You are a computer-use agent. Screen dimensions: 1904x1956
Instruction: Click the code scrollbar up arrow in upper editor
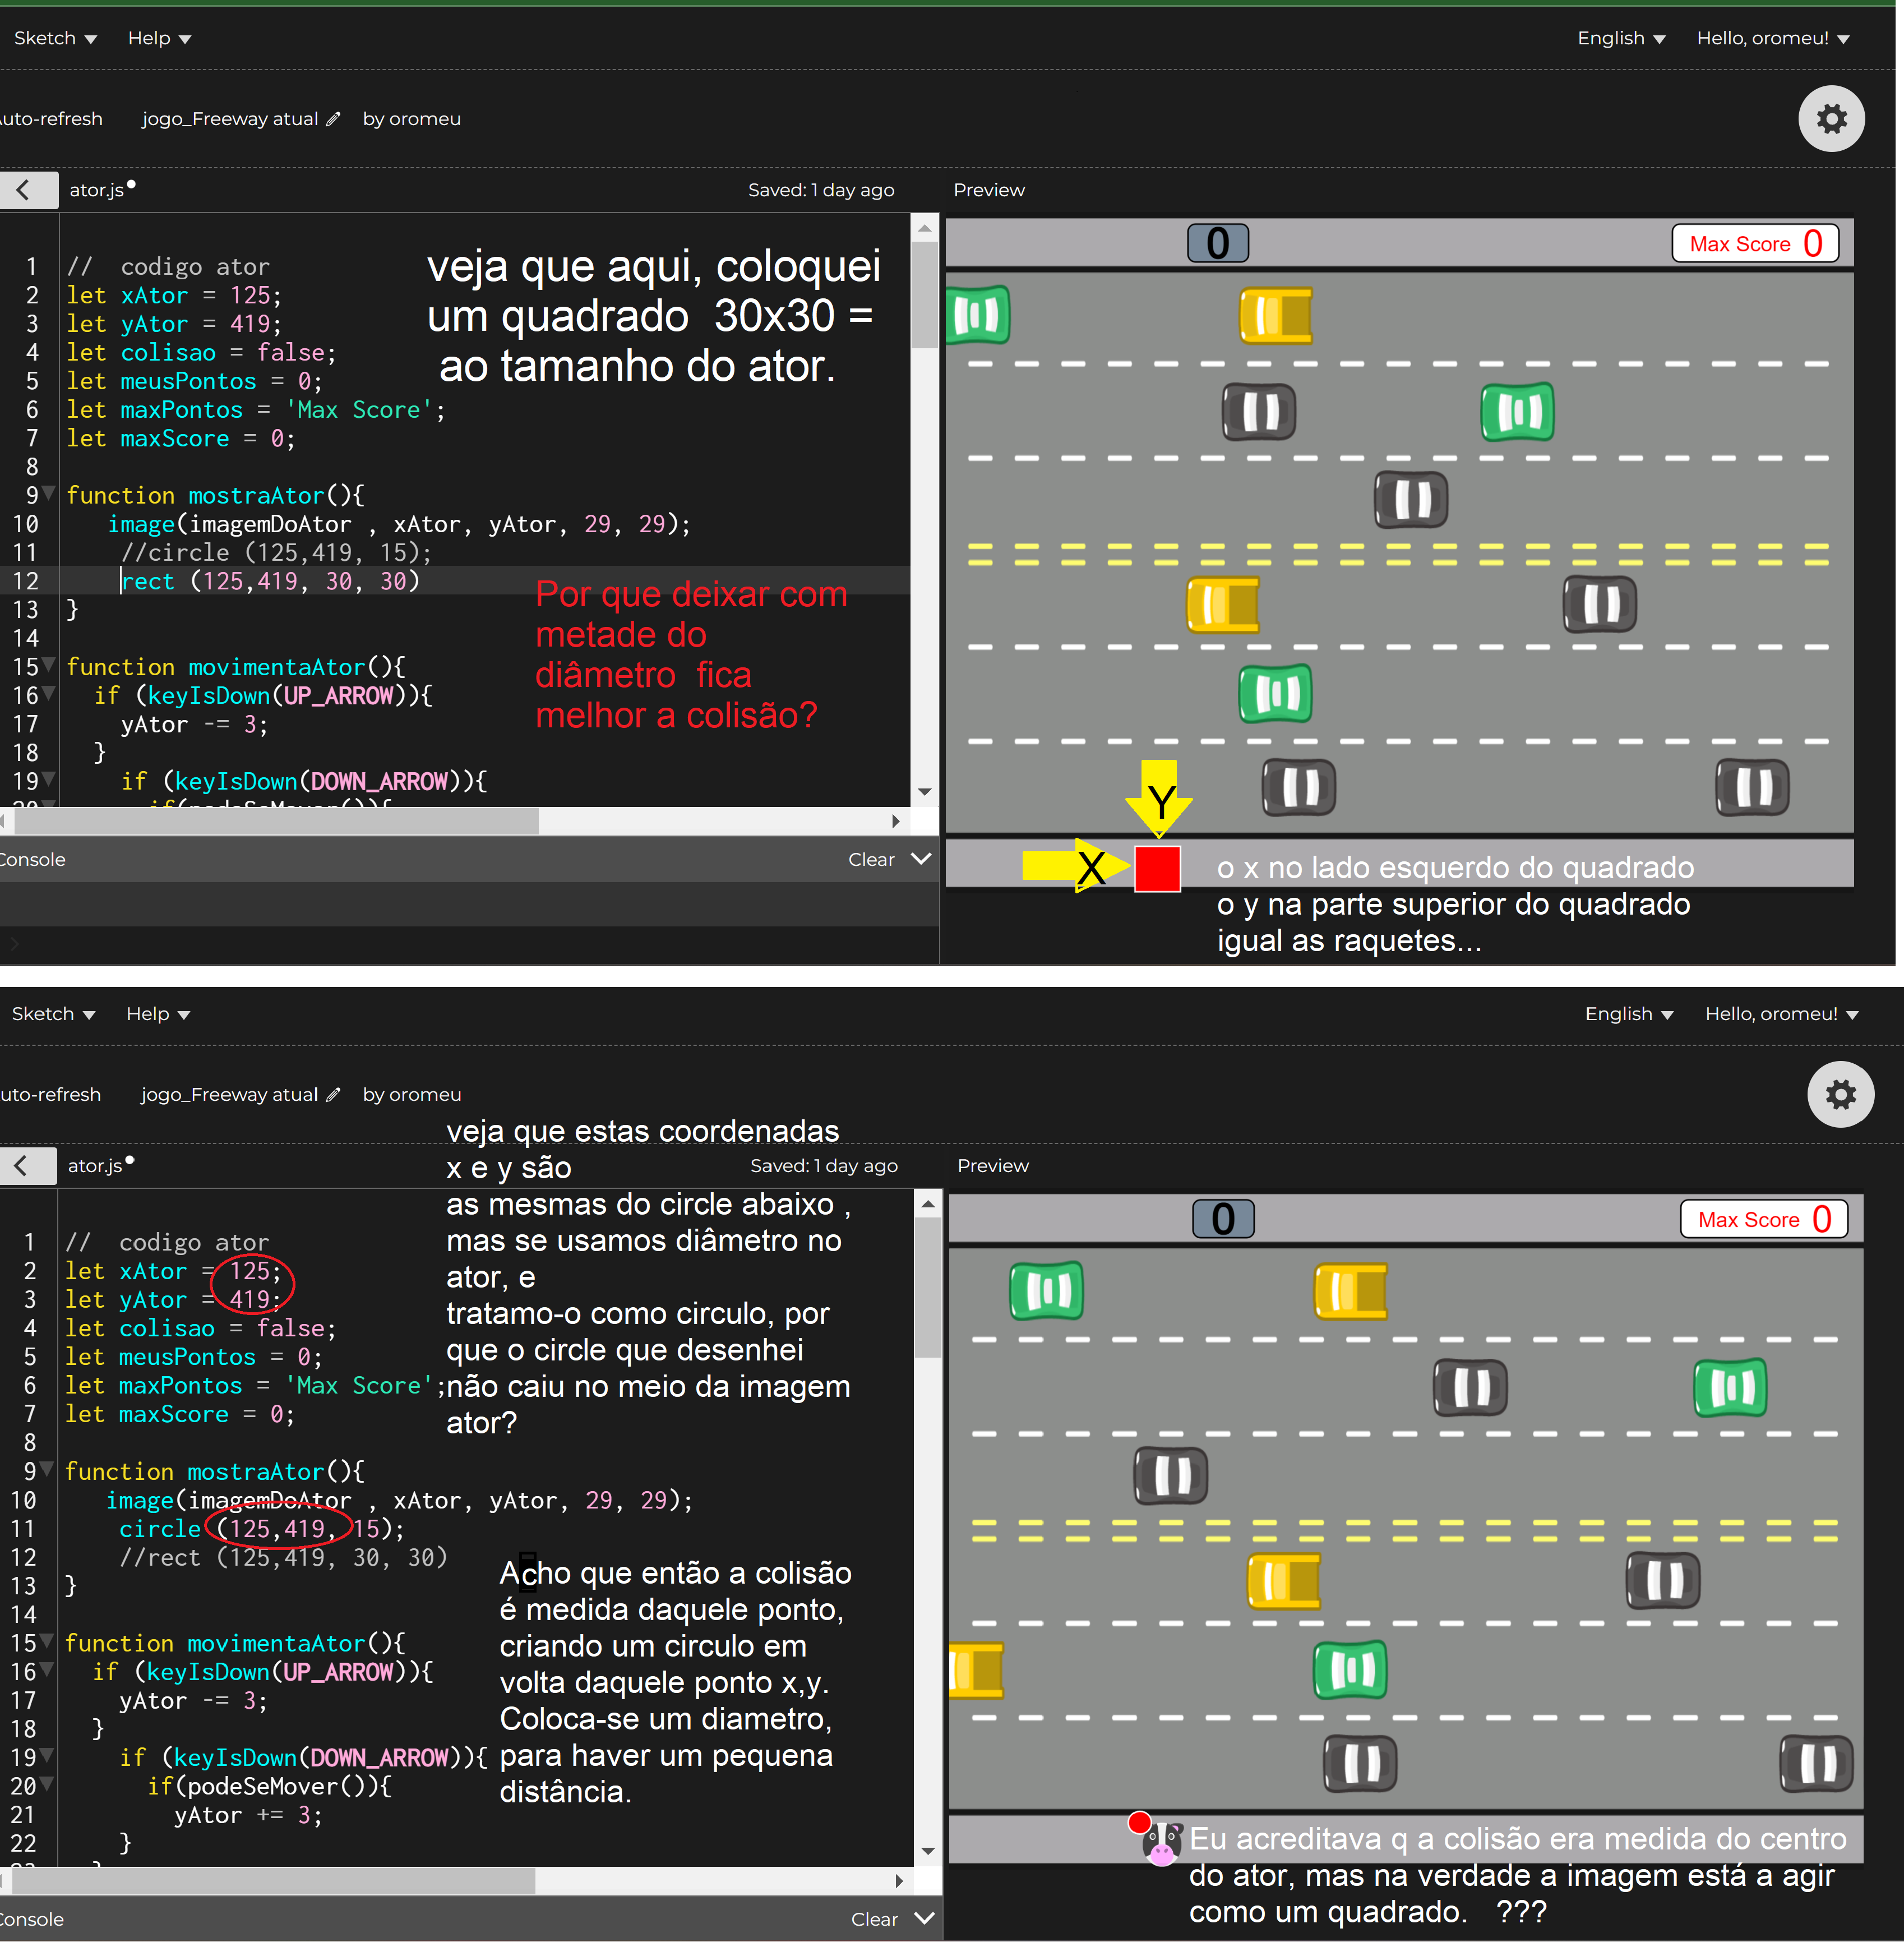pos(925,228)
